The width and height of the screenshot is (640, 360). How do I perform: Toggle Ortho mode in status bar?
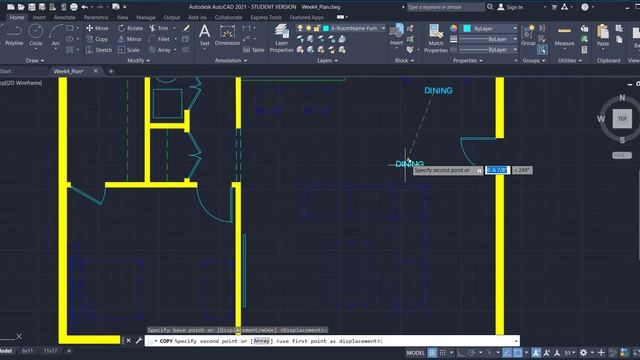461,353
